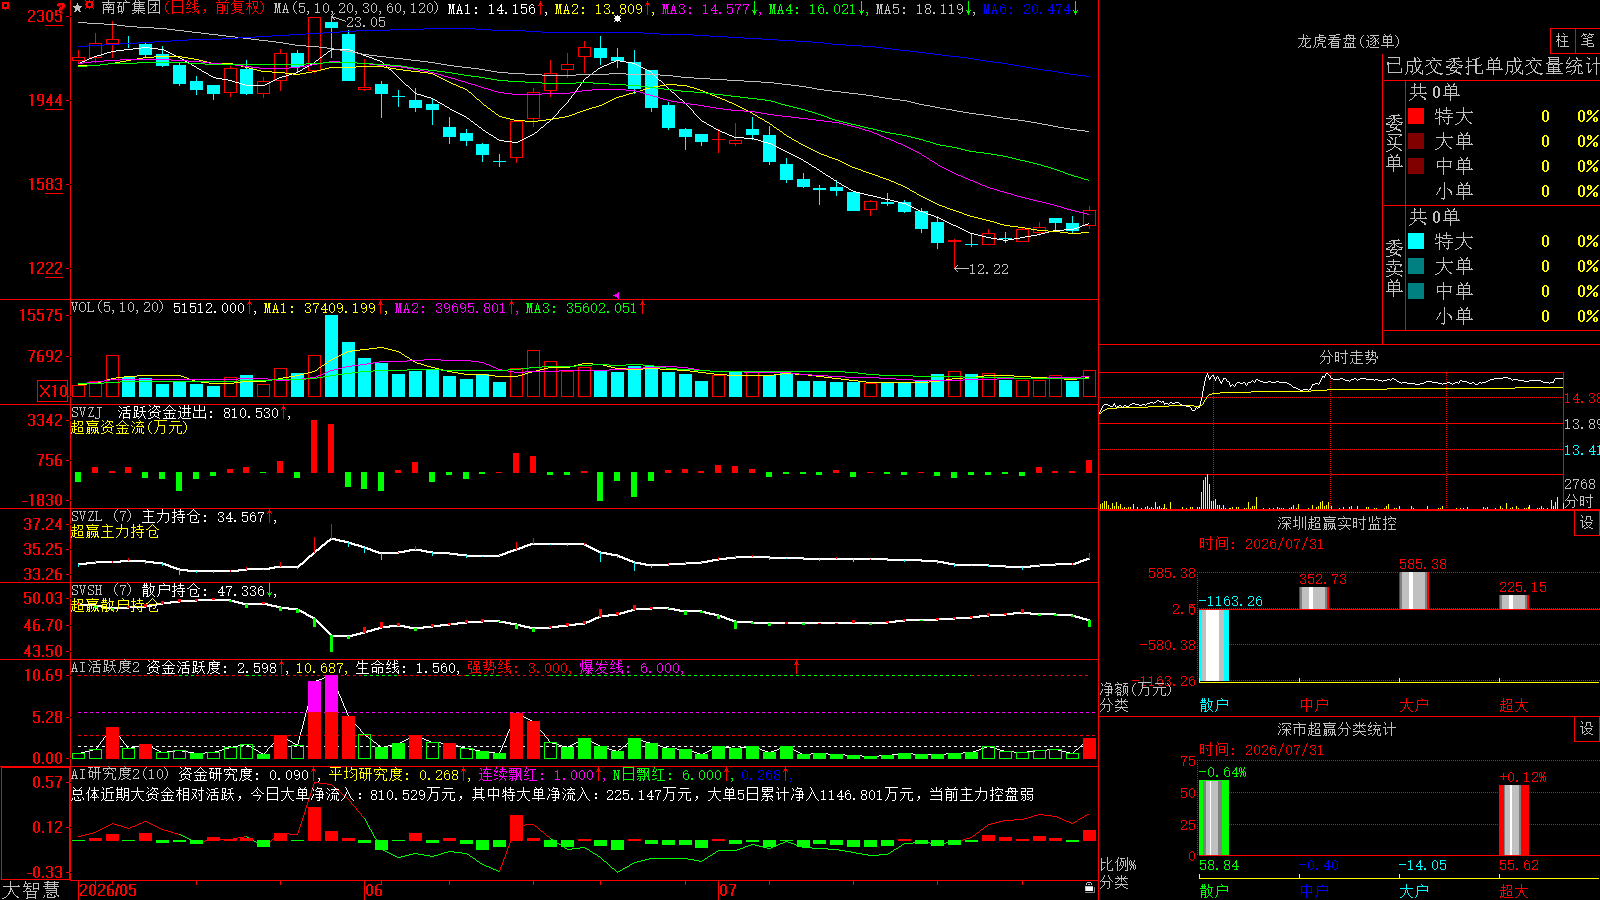Open 设 settings for 深圳超赢实时监控

1587,523
